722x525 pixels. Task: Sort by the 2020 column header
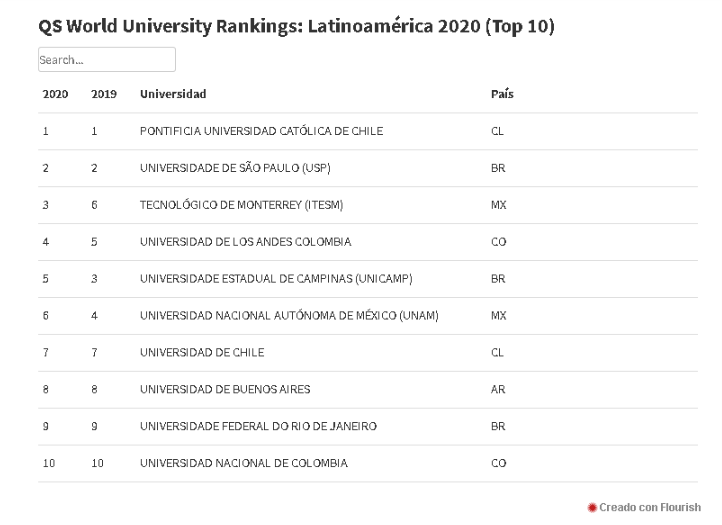tap(54, 94)
